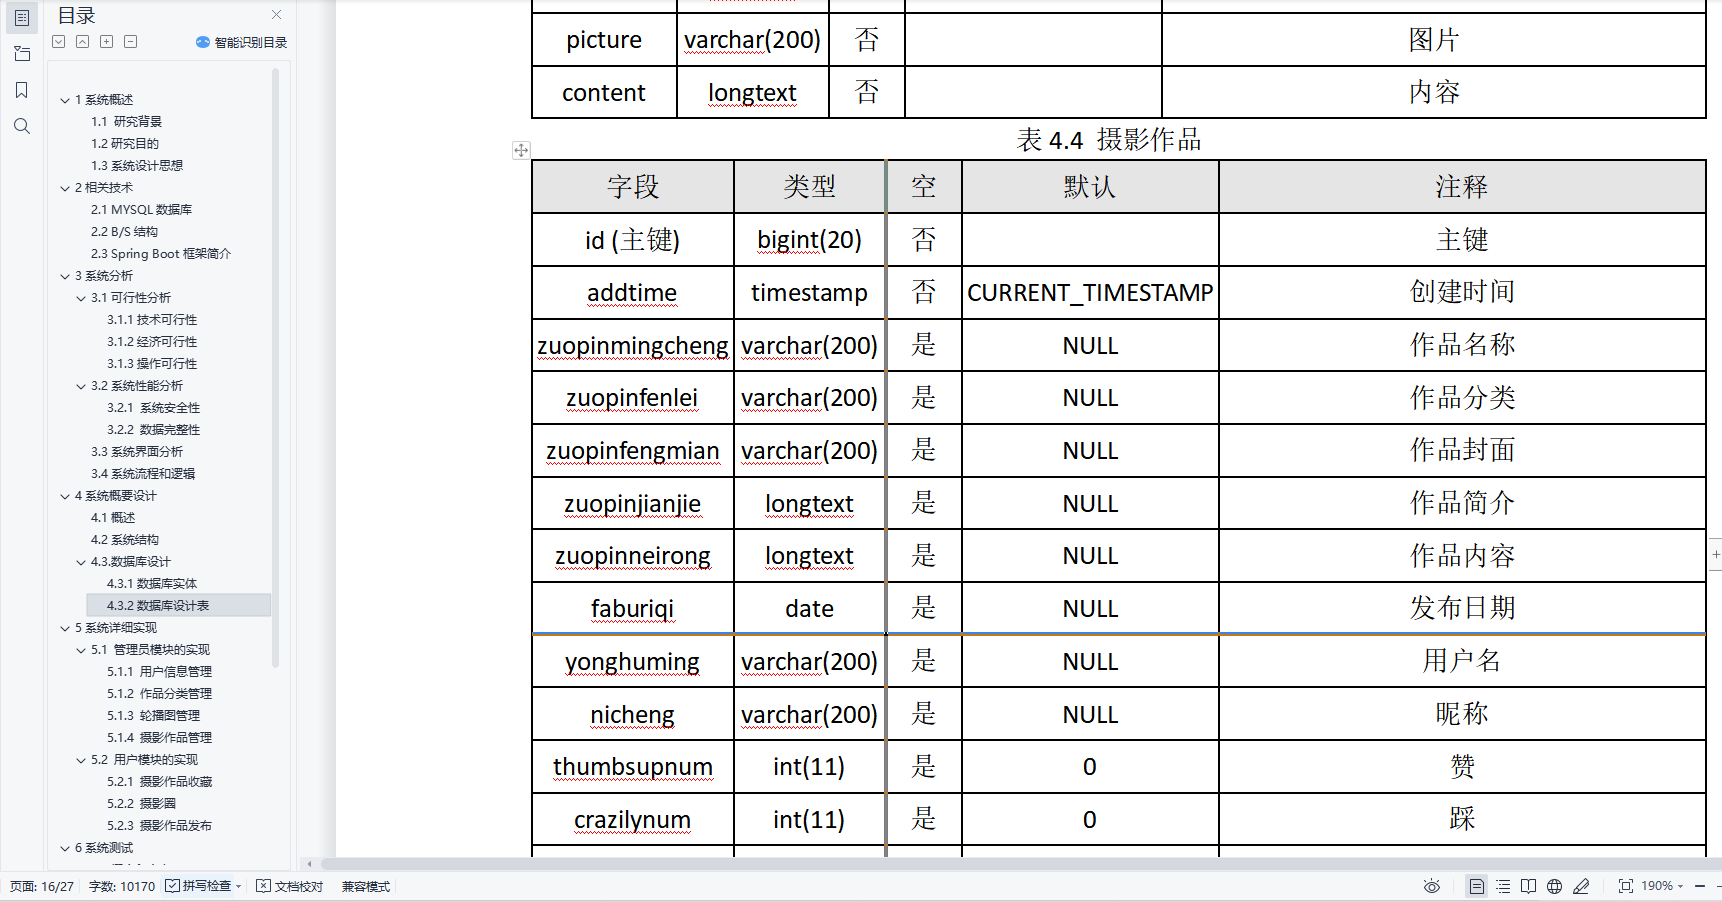Image resolution: width=1722 pixels, height=902 pixels.
Task: Jump to 5.1.3 轮播图管理 heading
Action: pos(154,716)
